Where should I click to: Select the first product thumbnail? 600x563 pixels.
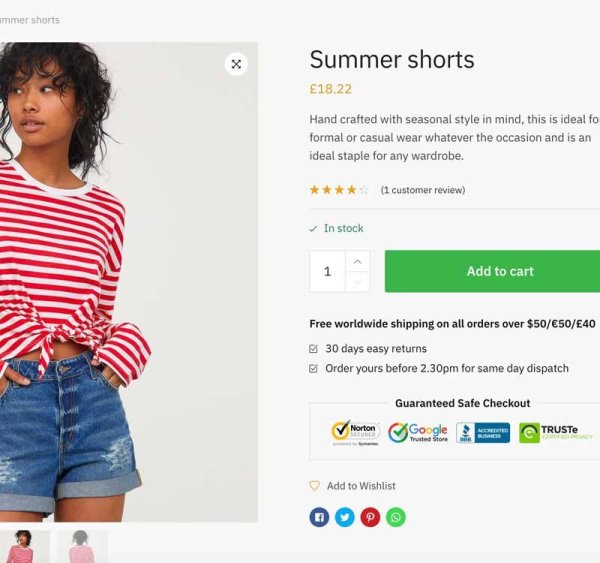click(23, 547)
